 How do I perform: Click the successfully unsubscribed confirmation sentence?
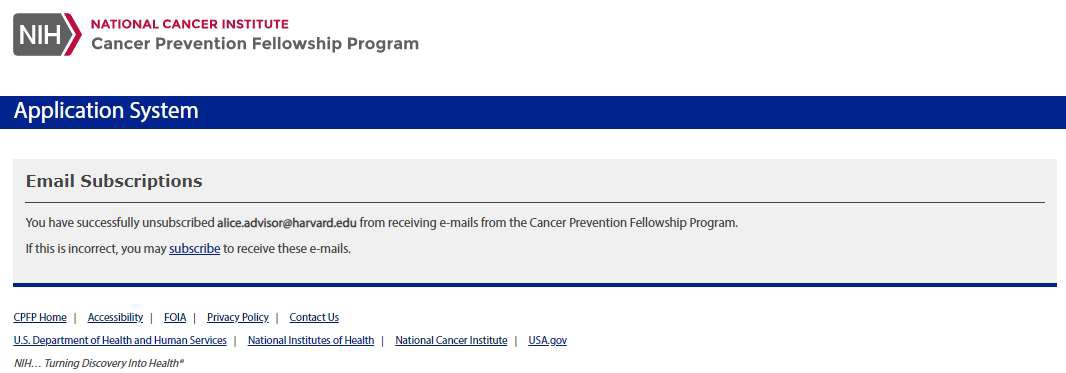(x=381, y=222)
